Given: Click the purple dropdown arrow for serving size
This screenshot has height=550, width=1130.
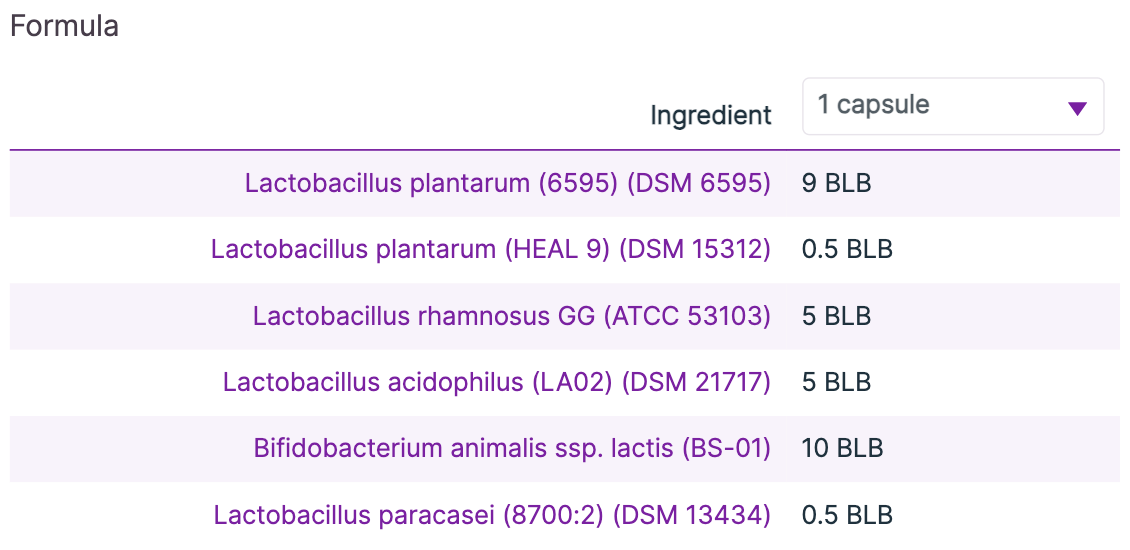Looking at the screenshot, I should (1077, 108).
